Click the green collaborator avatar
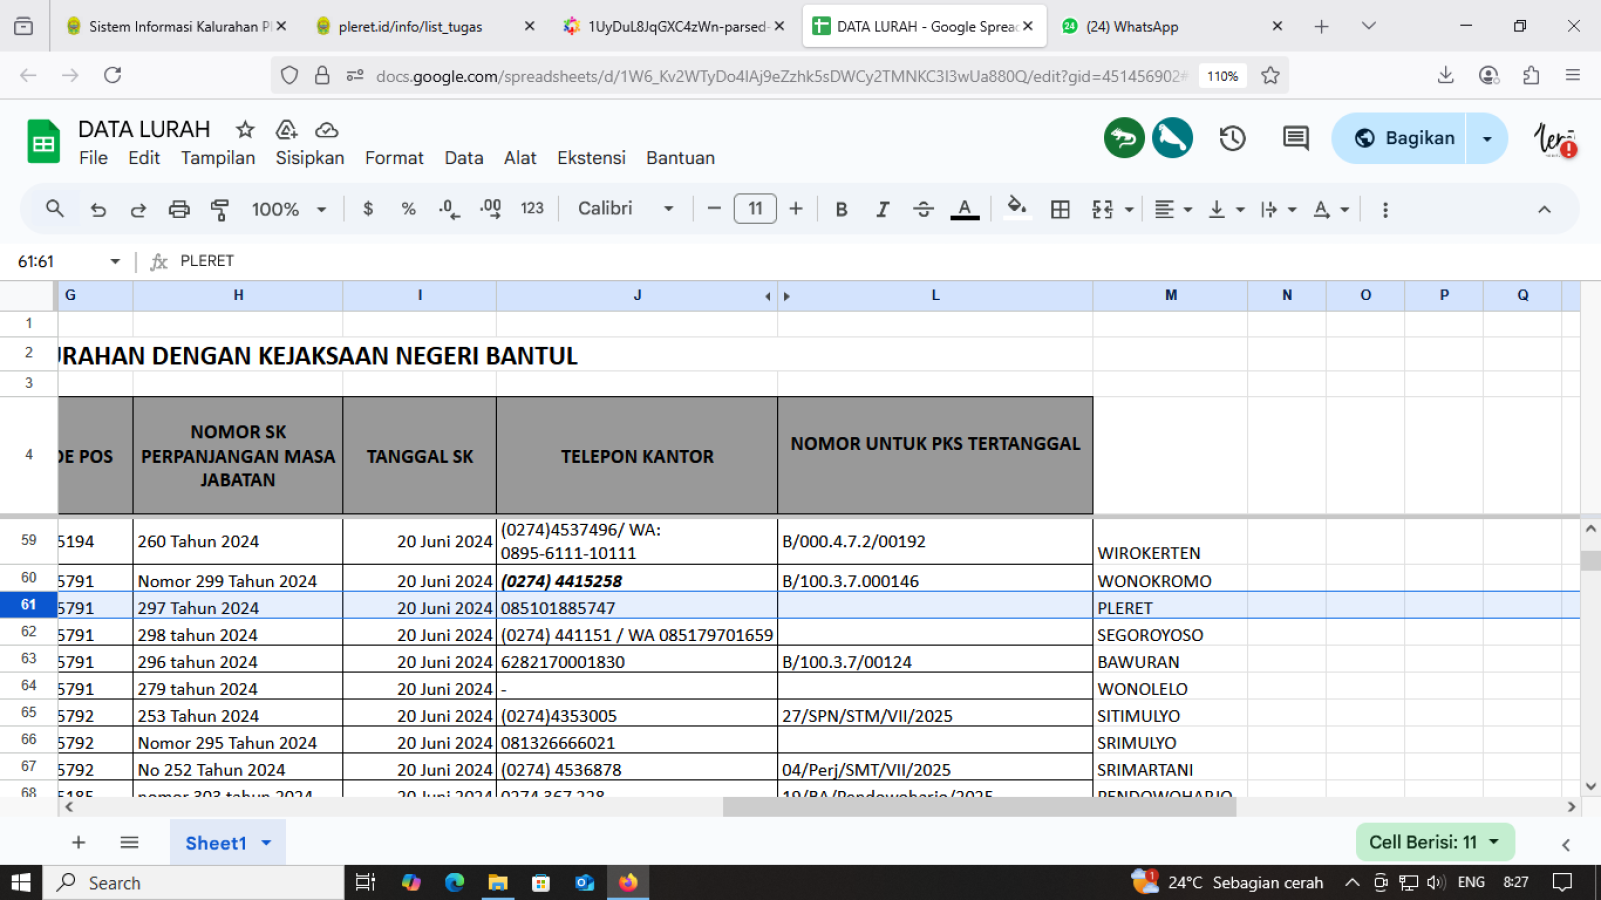Screen dimensions: 1601x900 [x=1124, y=138]
